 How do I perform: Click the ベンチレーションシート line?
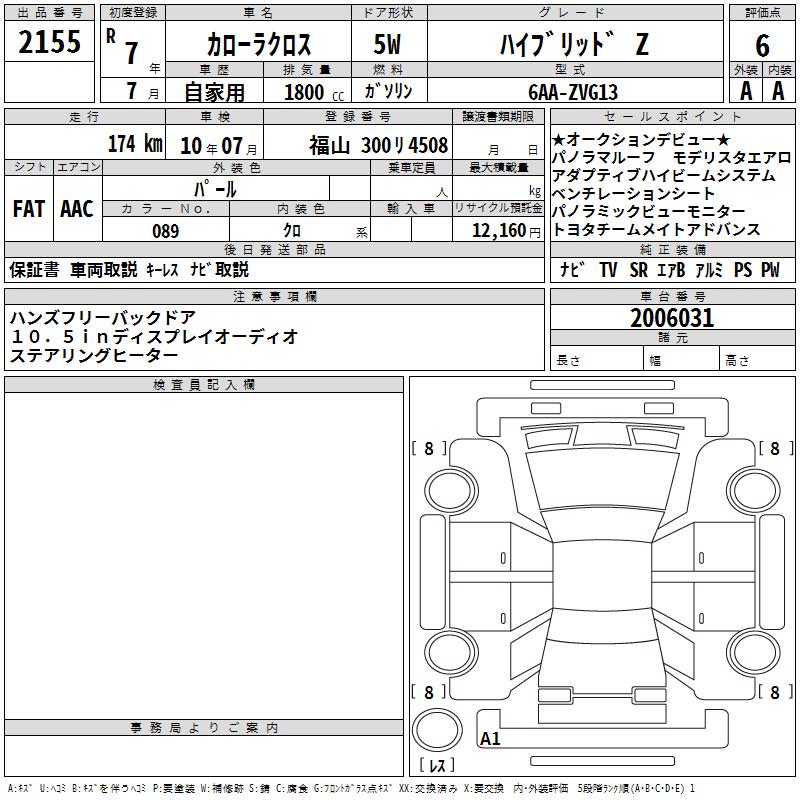click(634, 193)
